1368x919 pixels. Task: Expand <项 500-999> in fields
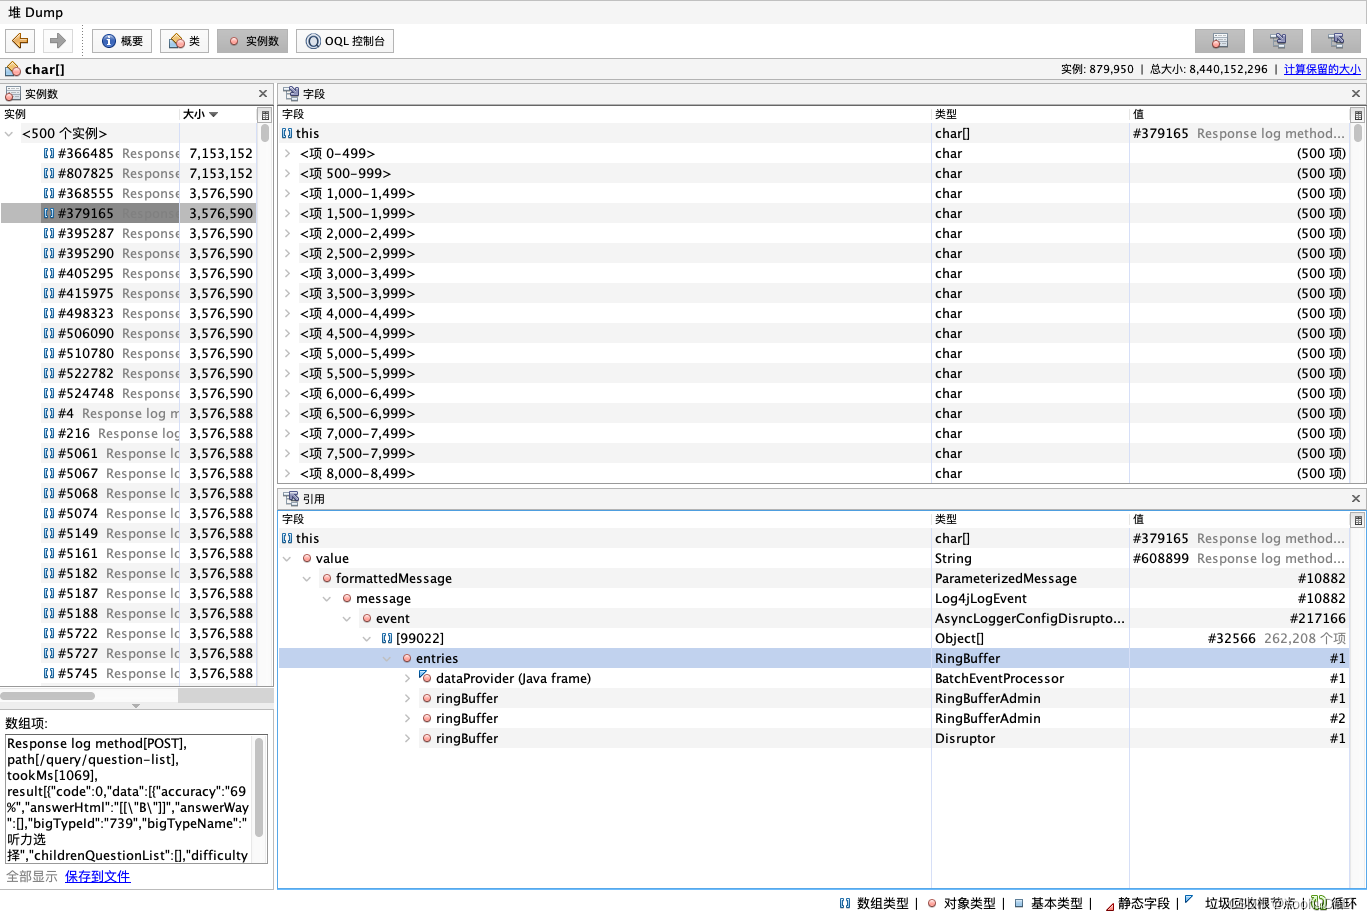coord(287,174)
